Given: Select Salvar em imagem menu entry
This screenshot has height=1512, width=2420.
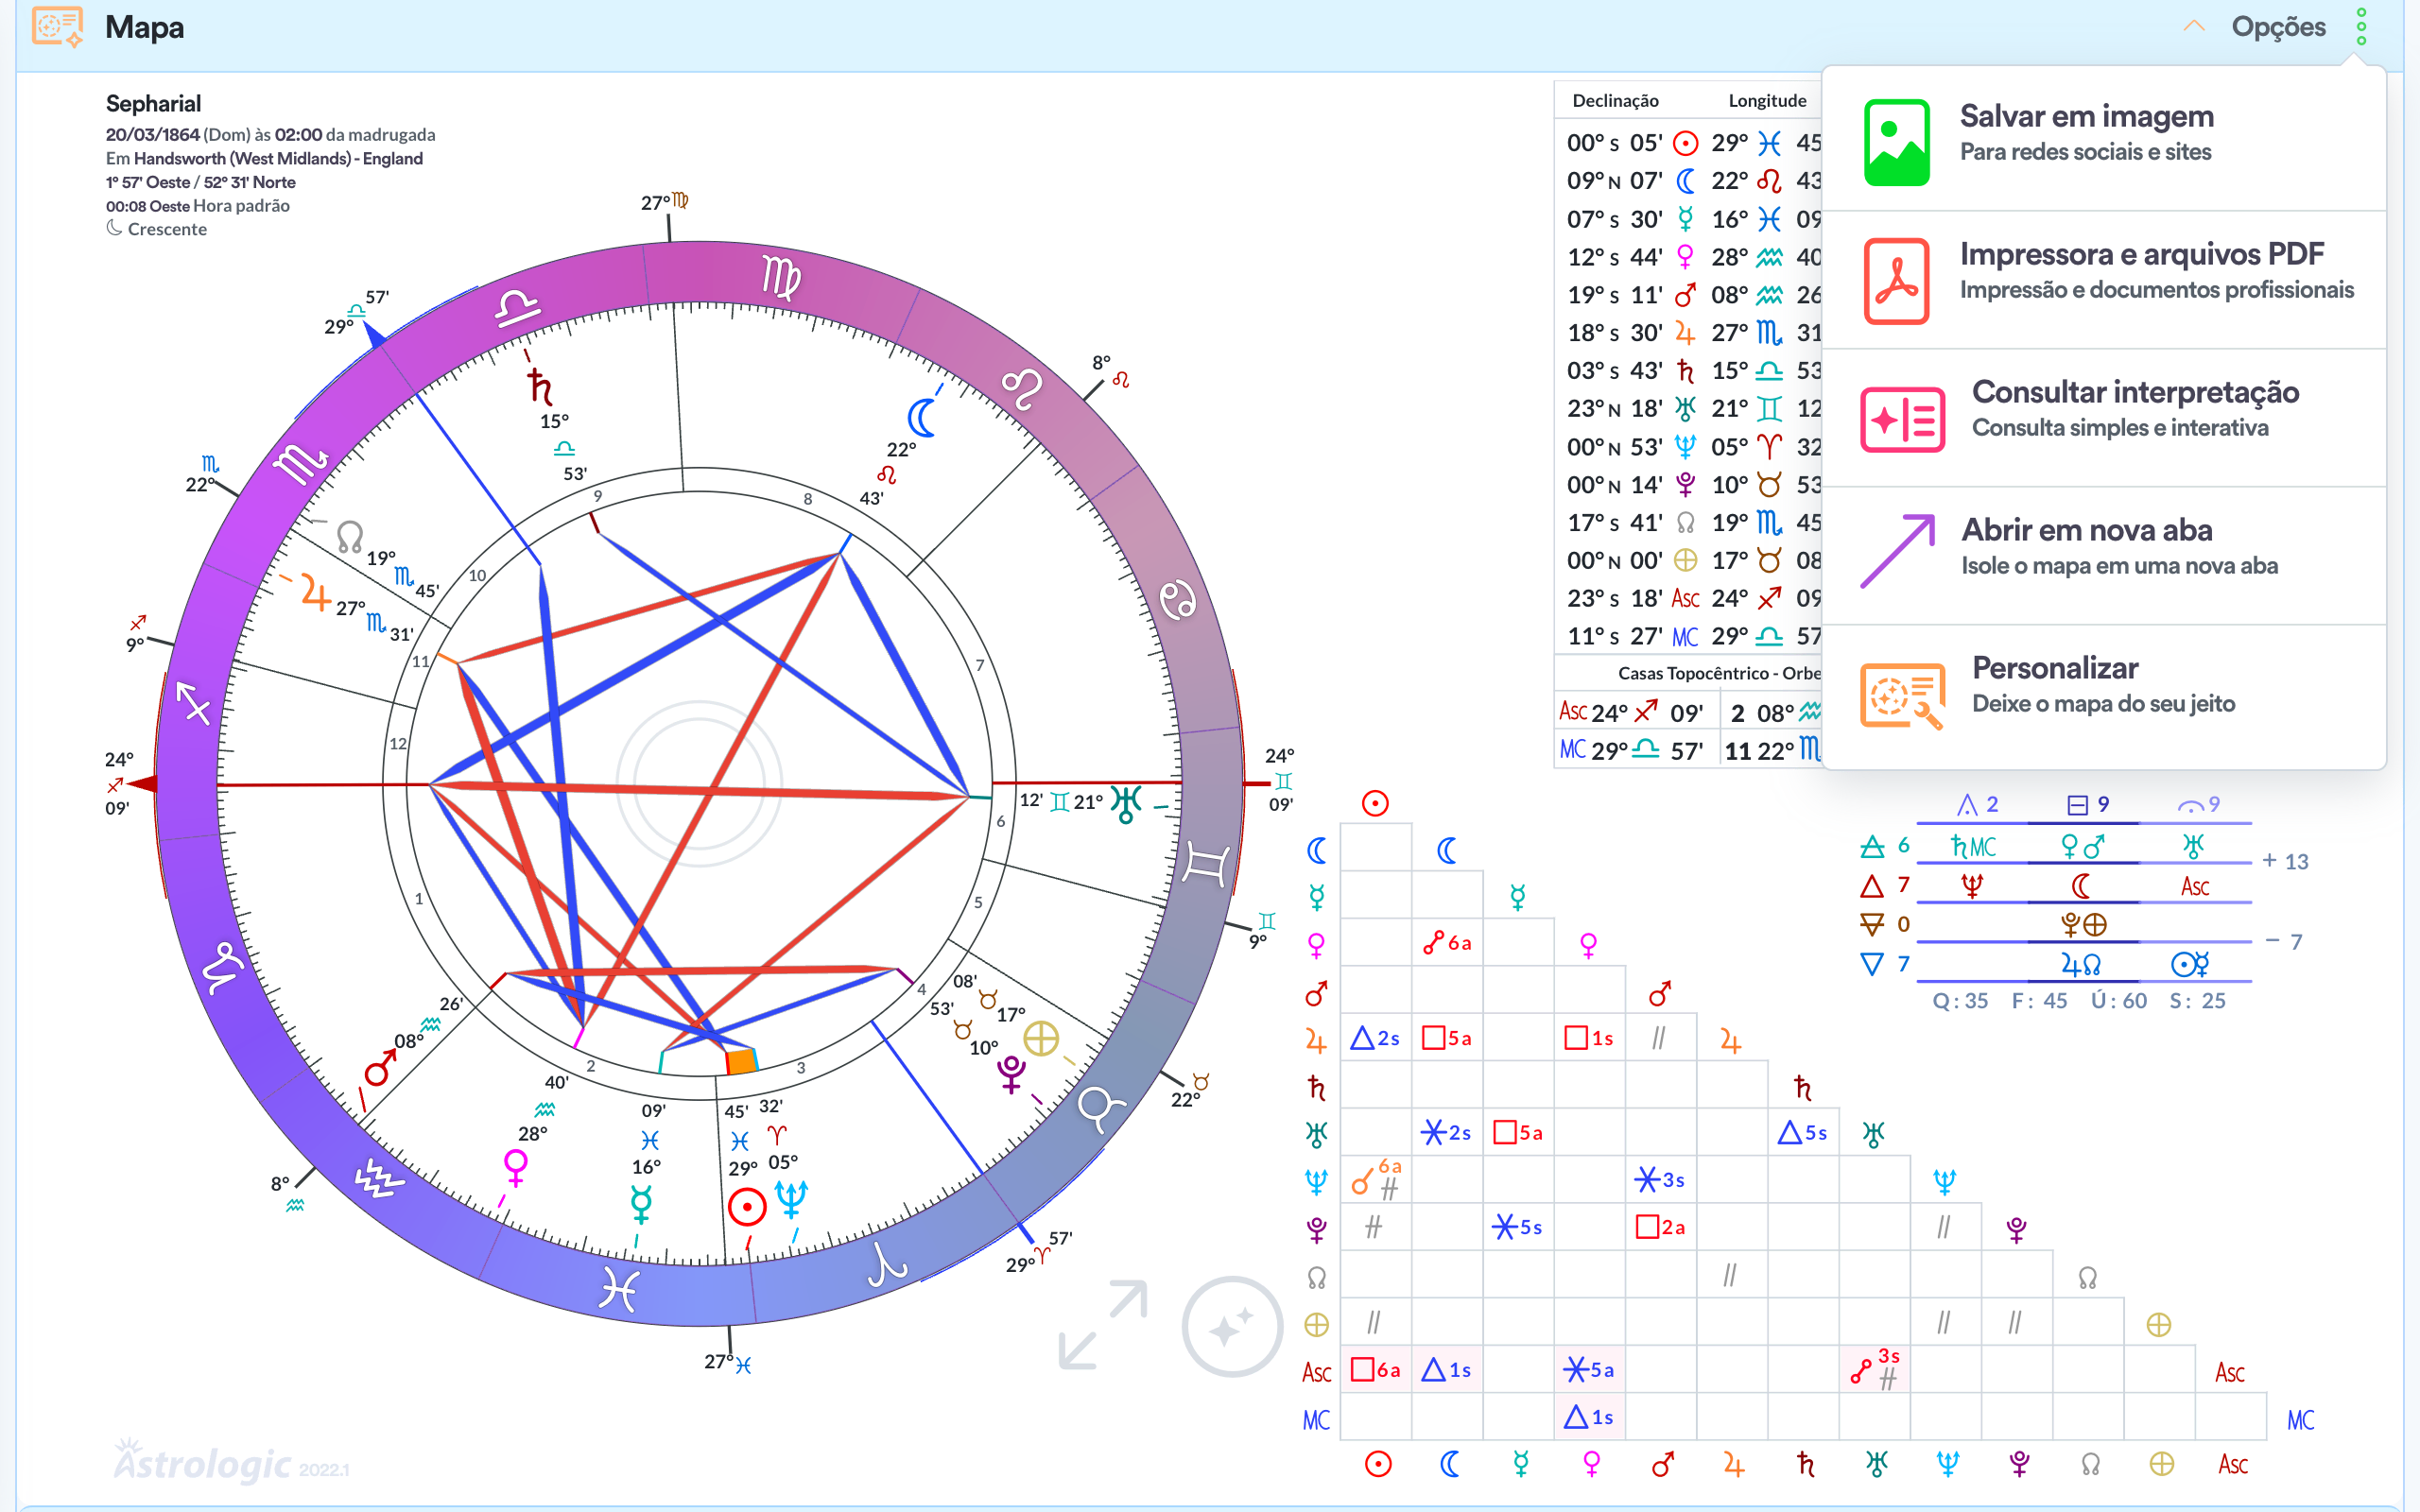Looking at the screenshot, I should (x=2086, y=117).
